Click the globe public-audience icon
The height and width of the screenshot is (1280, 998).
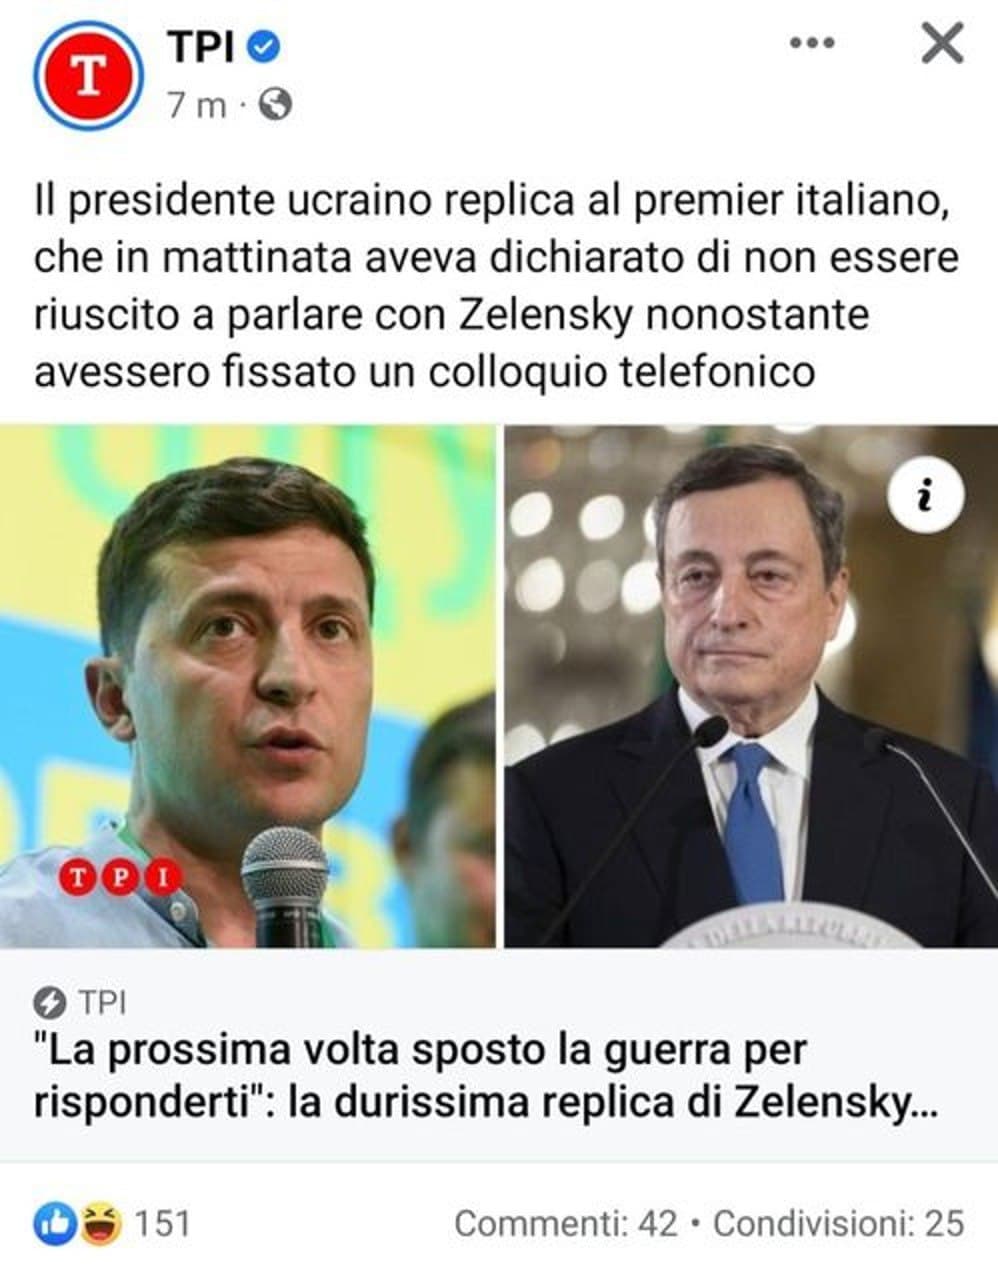coord(276,104)
